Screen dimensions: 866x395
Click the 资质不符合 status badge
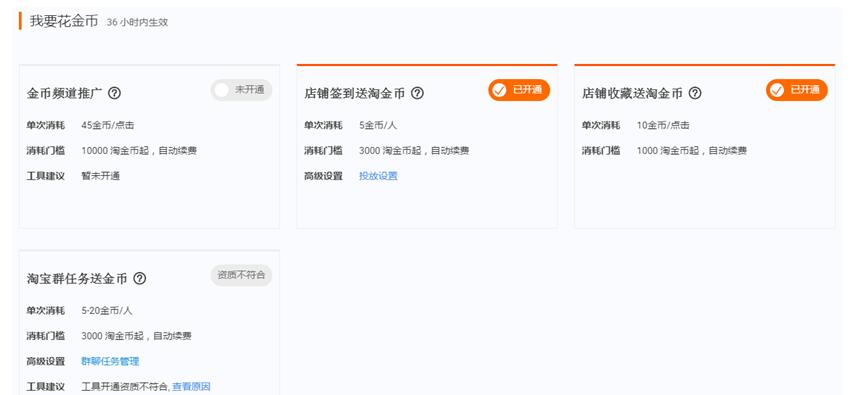[x=241, y=275]
